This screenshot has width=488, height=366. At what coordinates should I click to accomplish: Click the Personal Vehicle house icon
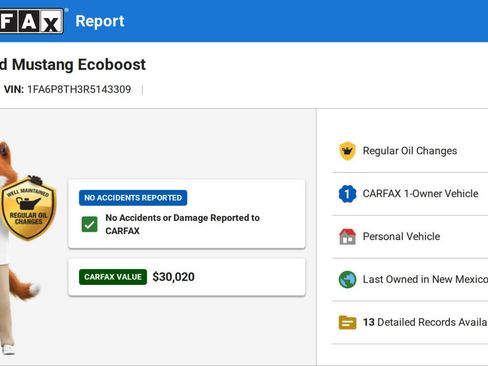[x=347, y=237]
